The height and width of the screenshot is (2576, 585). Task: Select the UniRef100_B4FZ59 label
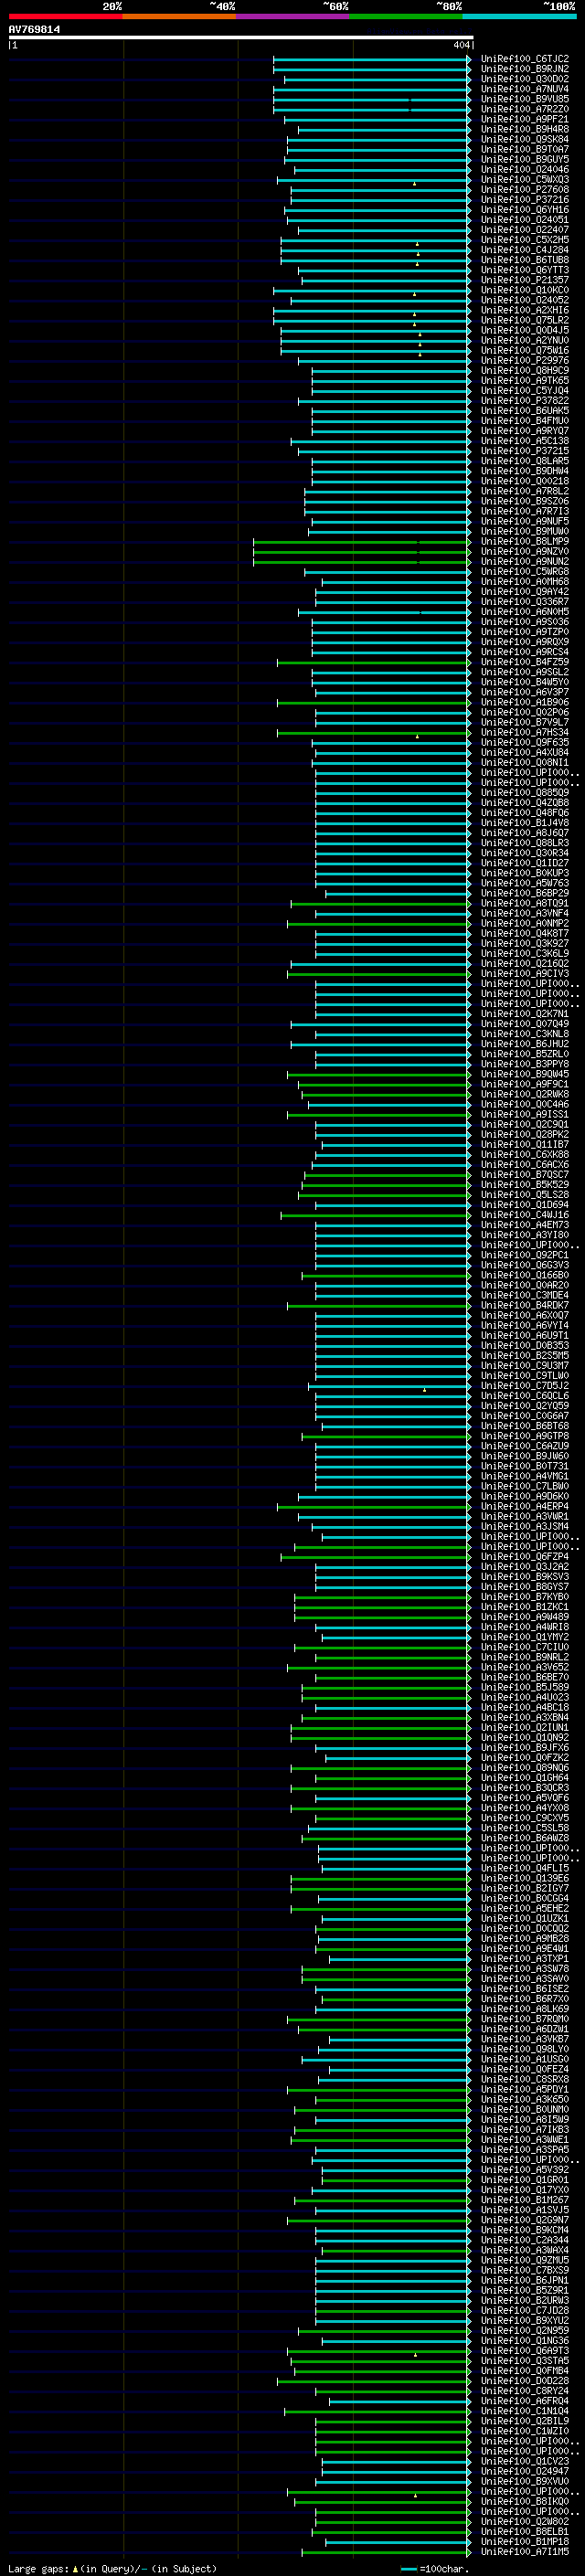point(524,662)
